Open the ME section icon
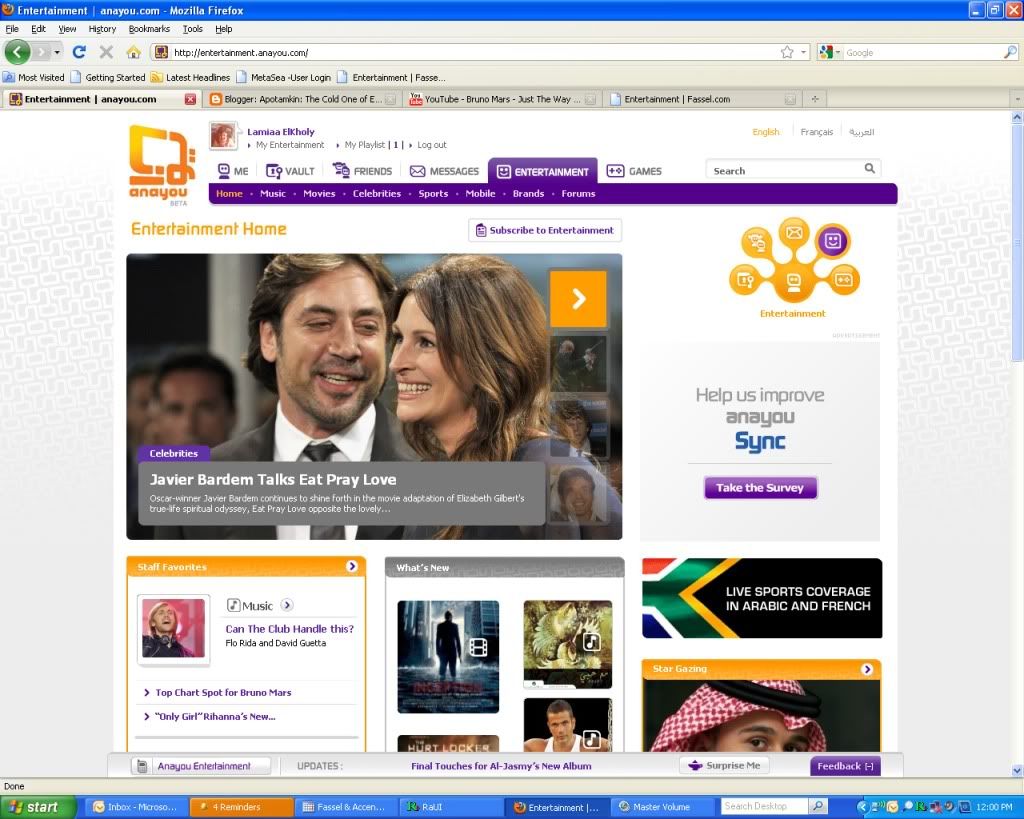The image size is (1024, 819). click(224, 171)
